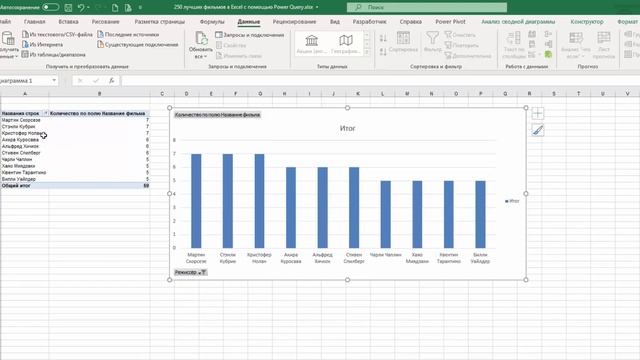
Task: Click the green data model icon
Action: pyautogui.click(x=548, y=54)
